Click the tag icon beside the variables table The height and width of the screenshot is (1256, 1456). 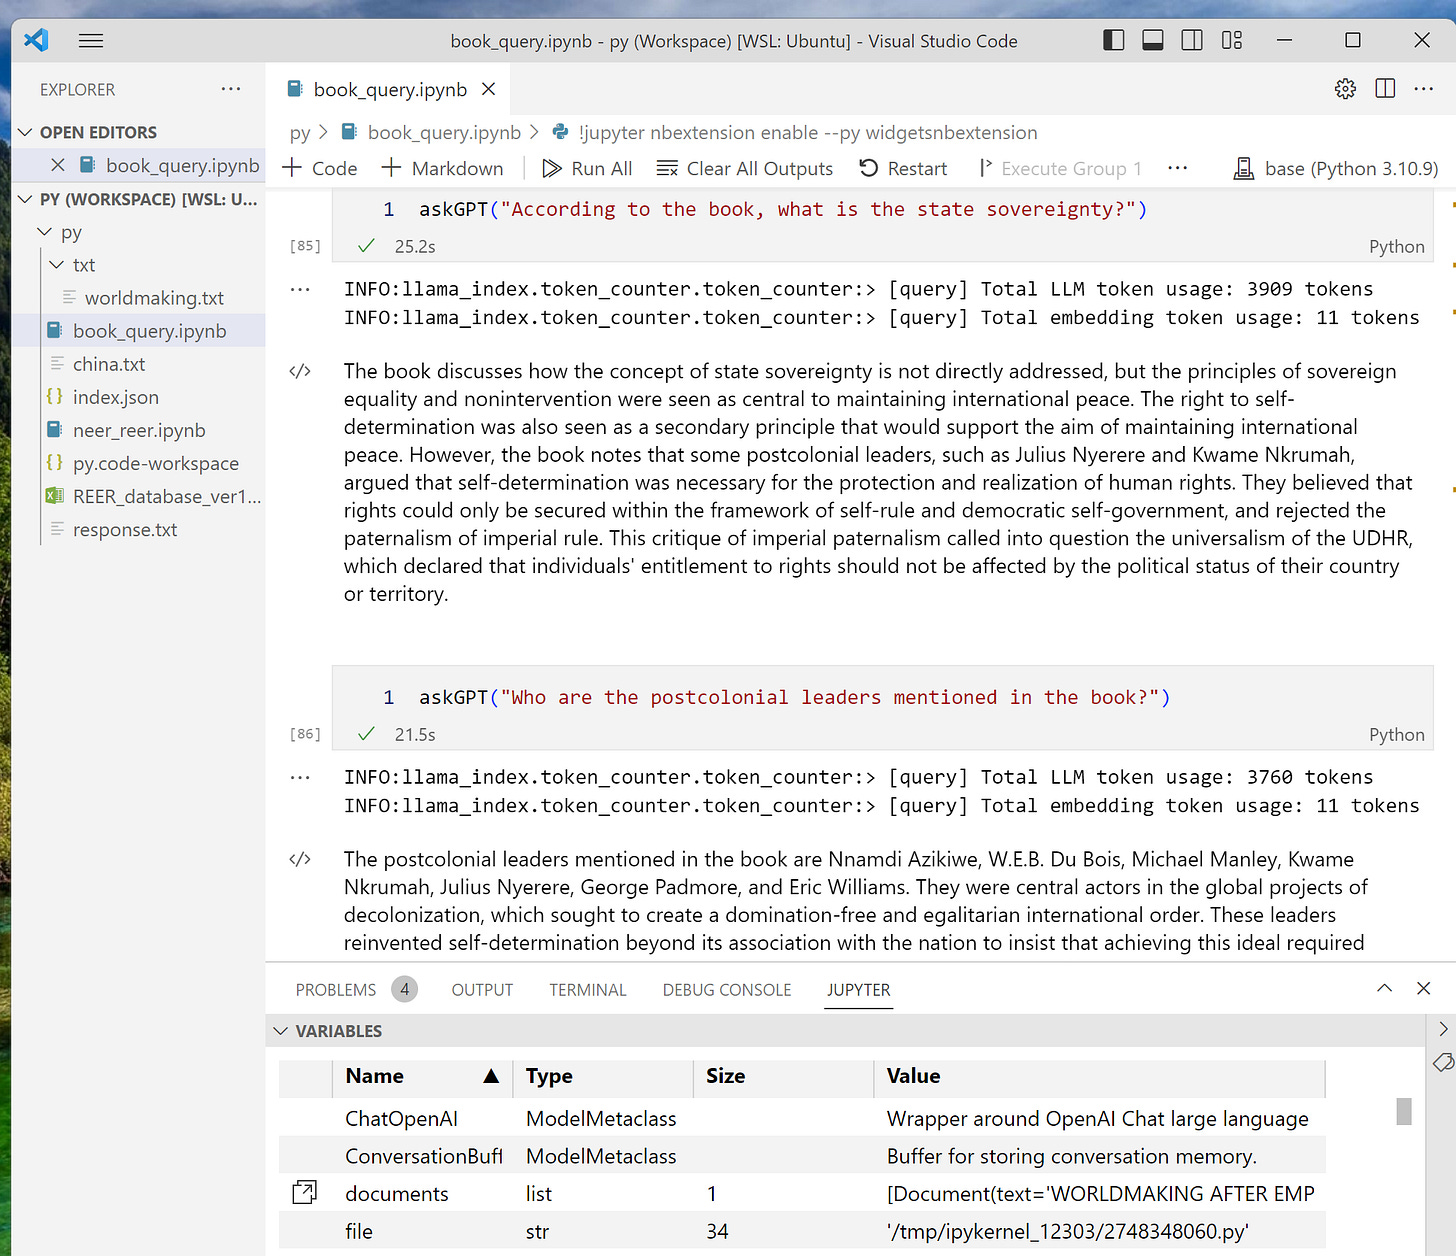(1443, 1061)
